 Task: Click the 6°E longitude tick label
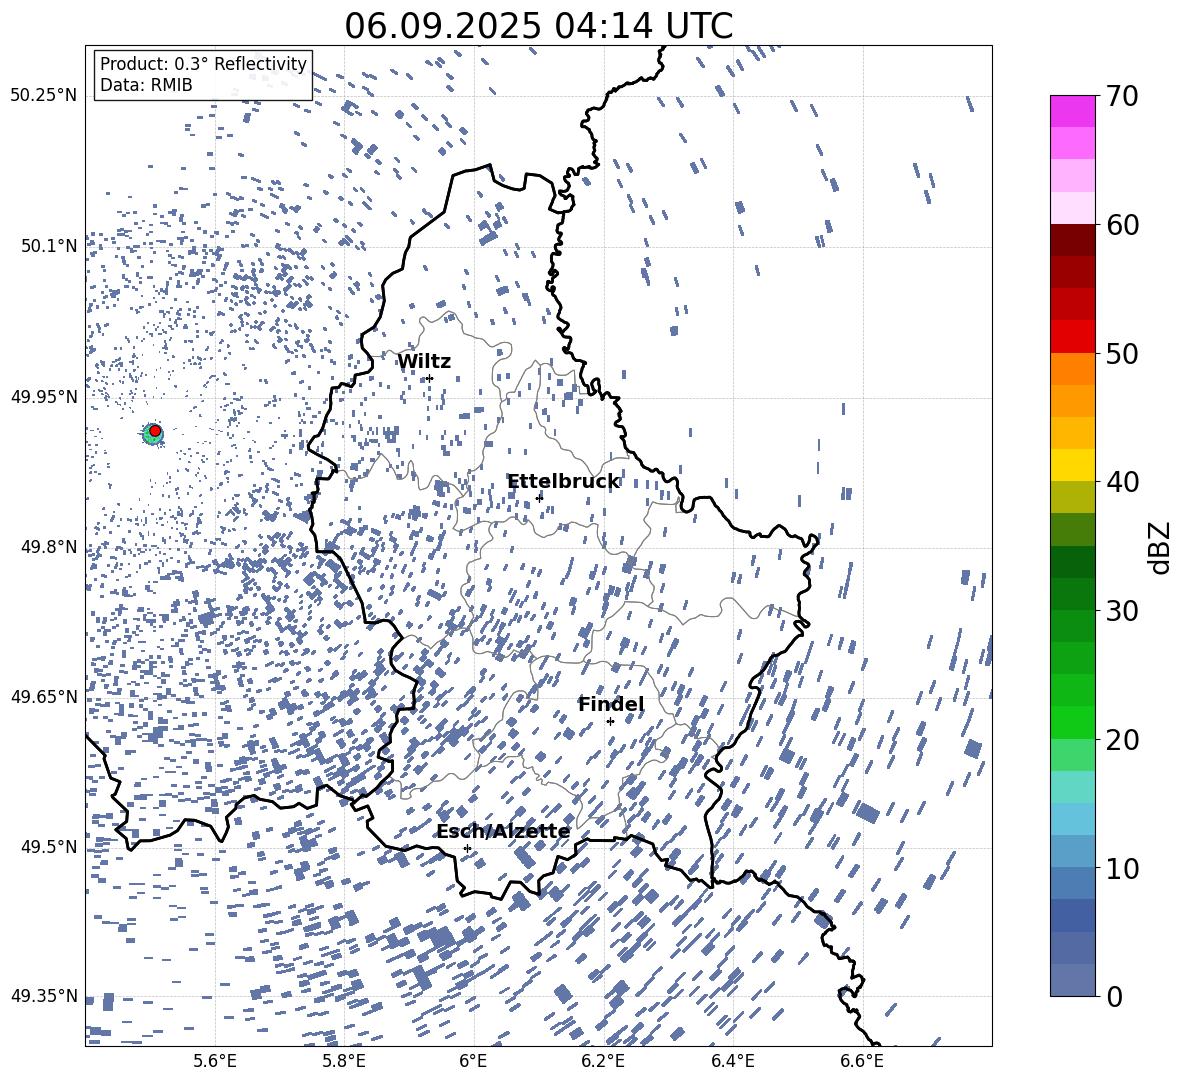pyautogui.click(x=473, y=1061)
